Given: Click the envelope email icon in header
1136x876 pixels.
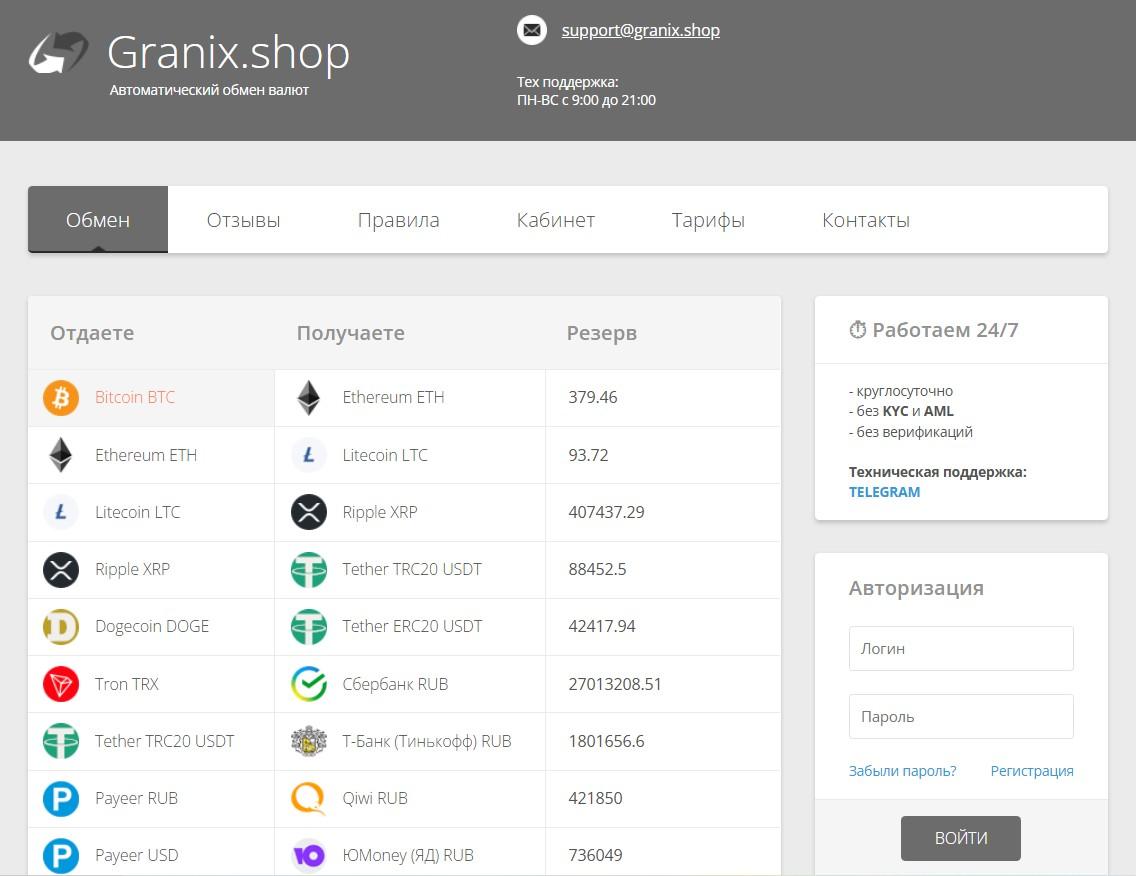Looking at the screenshot, I should click(x=532, y=30).
